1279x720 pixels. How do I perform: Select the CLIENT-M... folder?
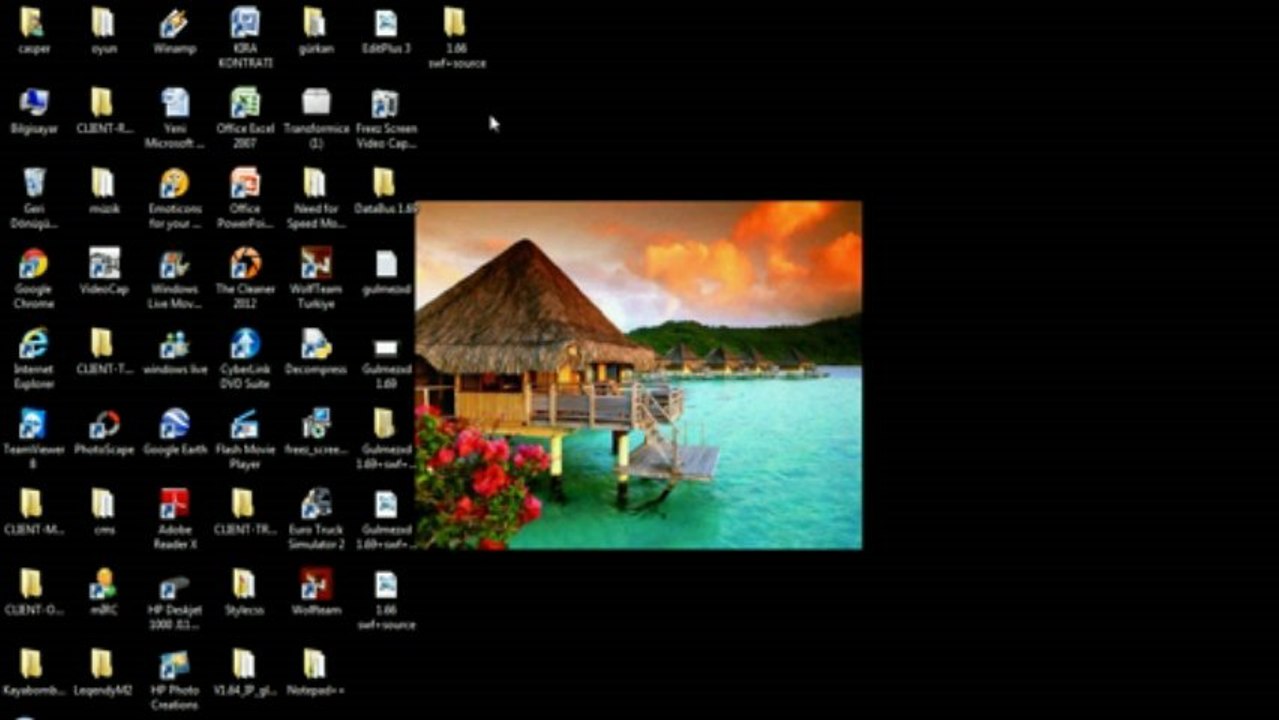click(x=33, y=503)
